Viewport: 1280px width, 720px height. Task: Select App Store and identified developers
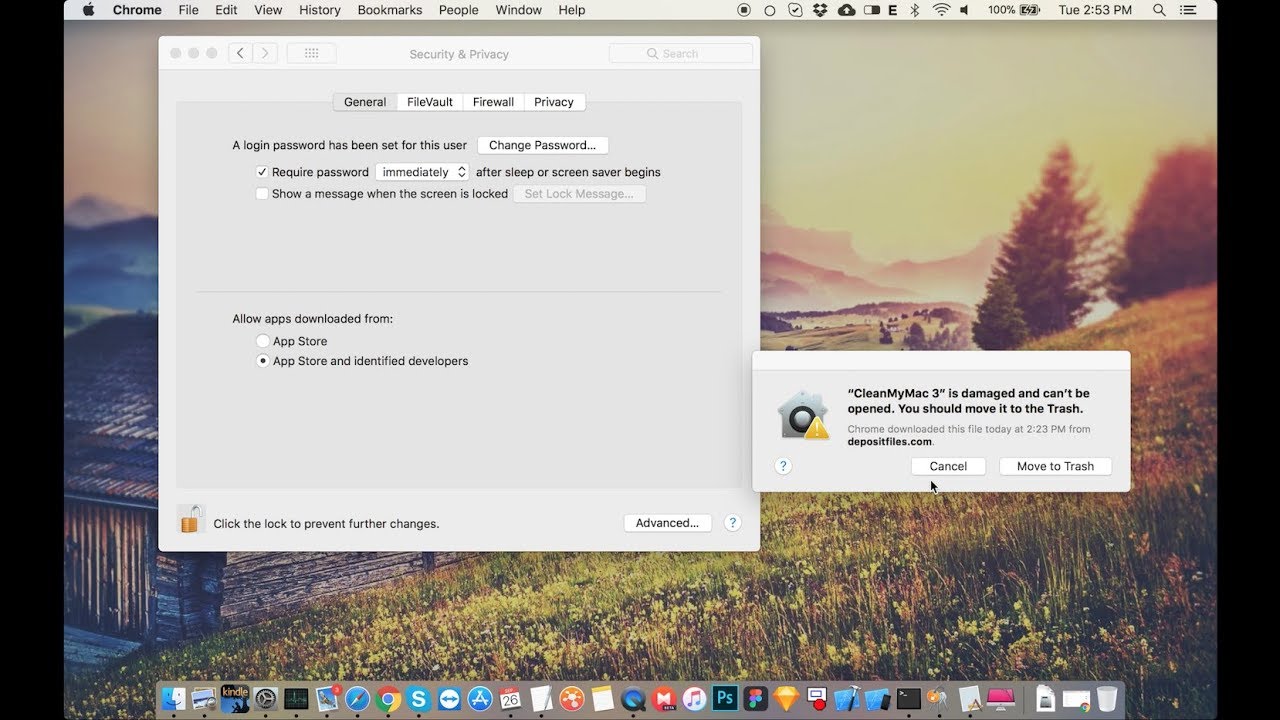pos(263,361)
